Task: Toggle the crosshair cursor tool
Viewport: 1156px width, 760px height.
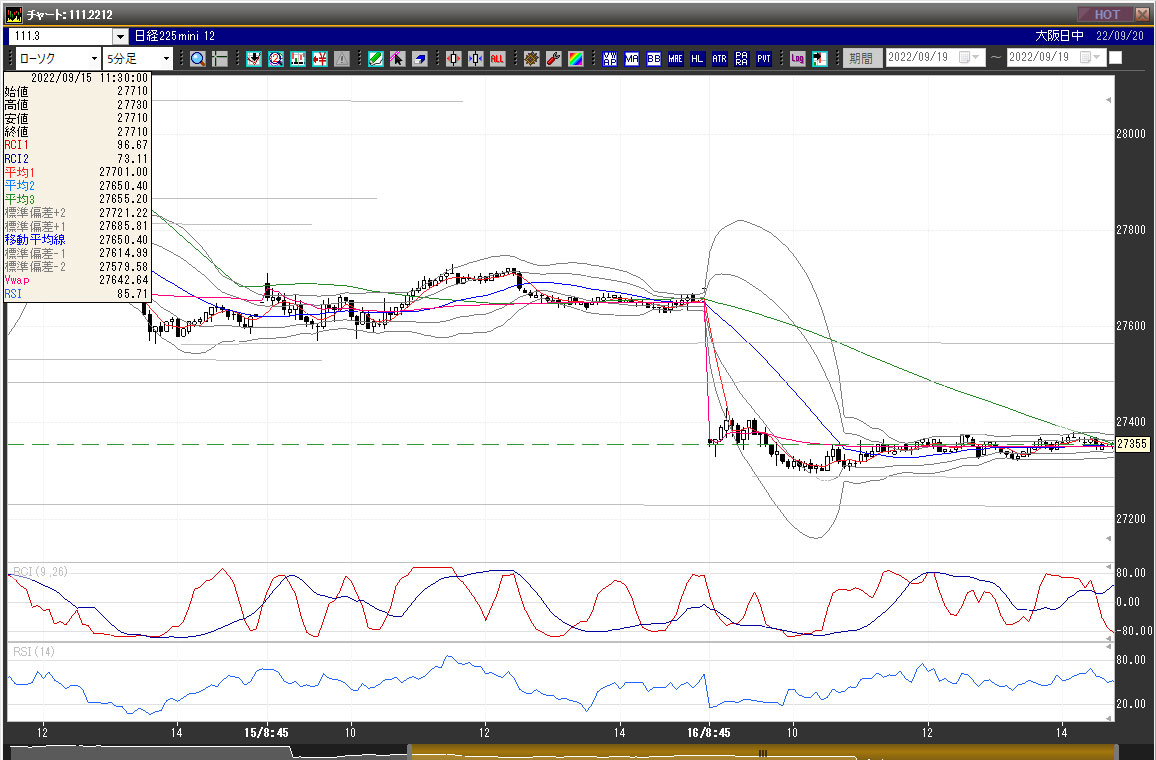Action: (x=220, y=59)
